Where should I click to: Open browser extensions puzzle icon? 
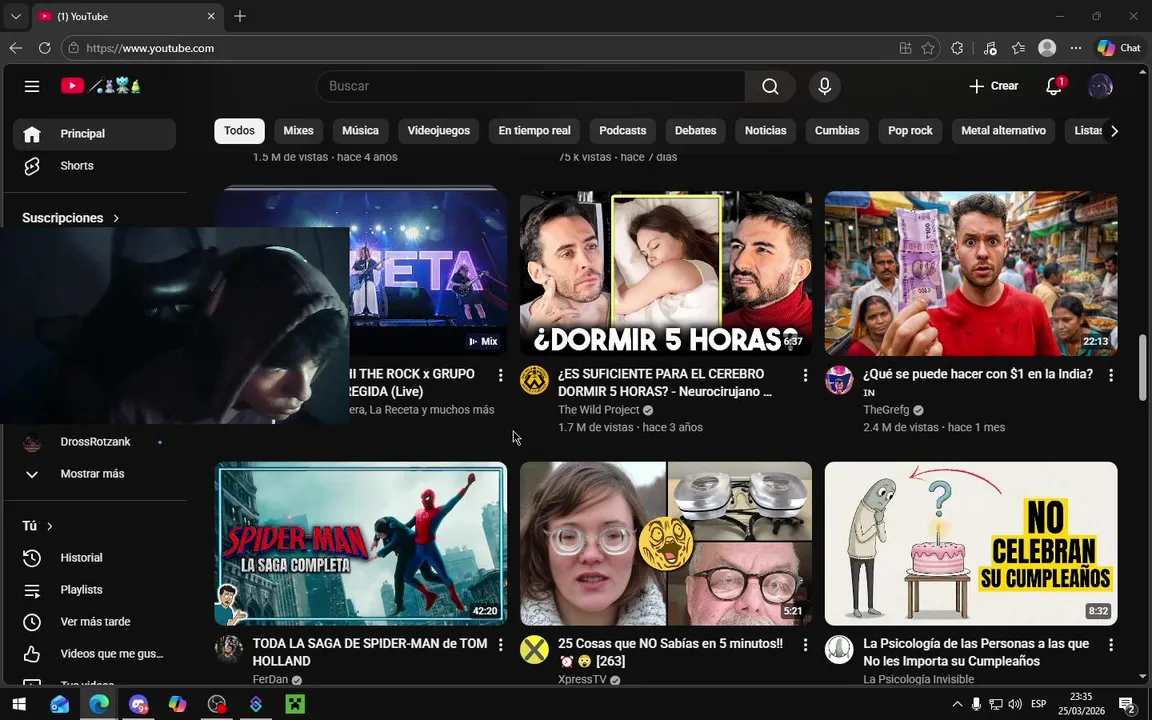pyautogui.click(x=957, y=48)
